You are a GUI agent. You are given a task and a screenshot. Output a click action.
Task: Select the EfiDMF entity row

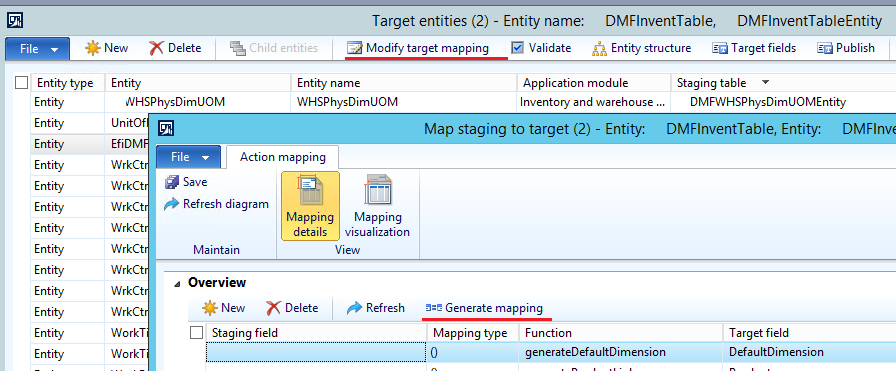pos(90,144)
